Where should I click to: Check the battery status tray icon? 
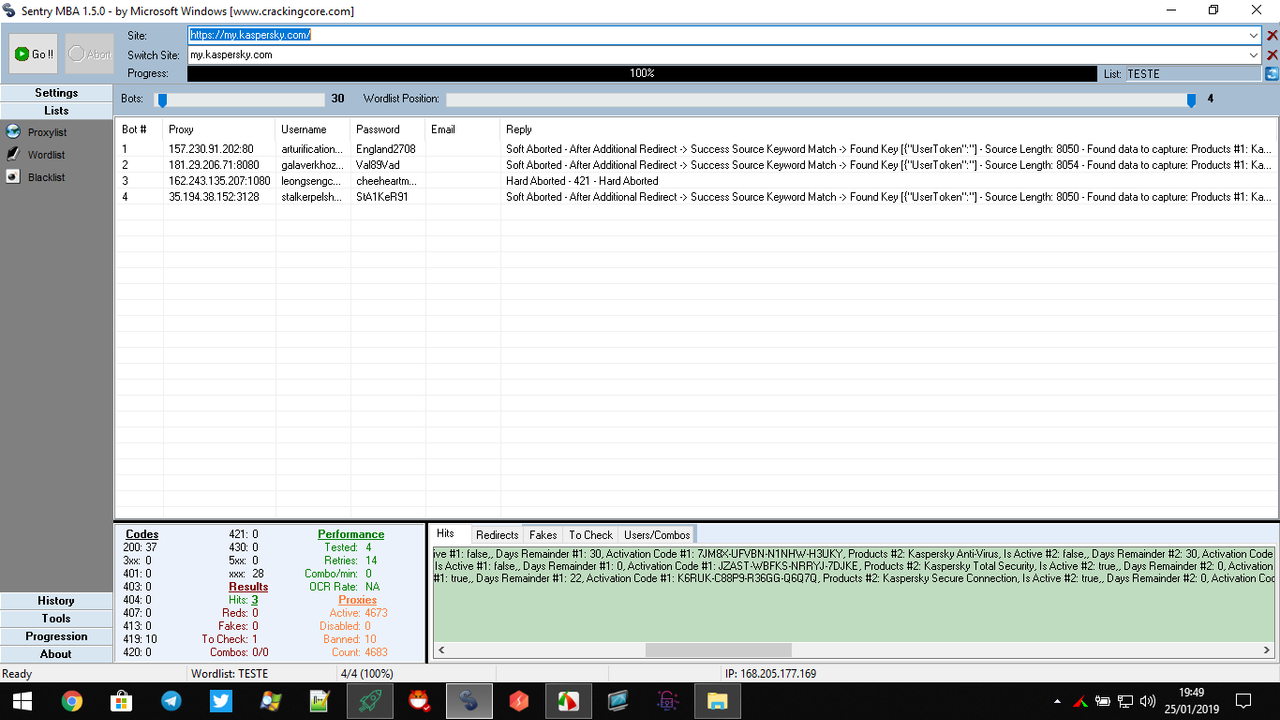[1103, 701]
